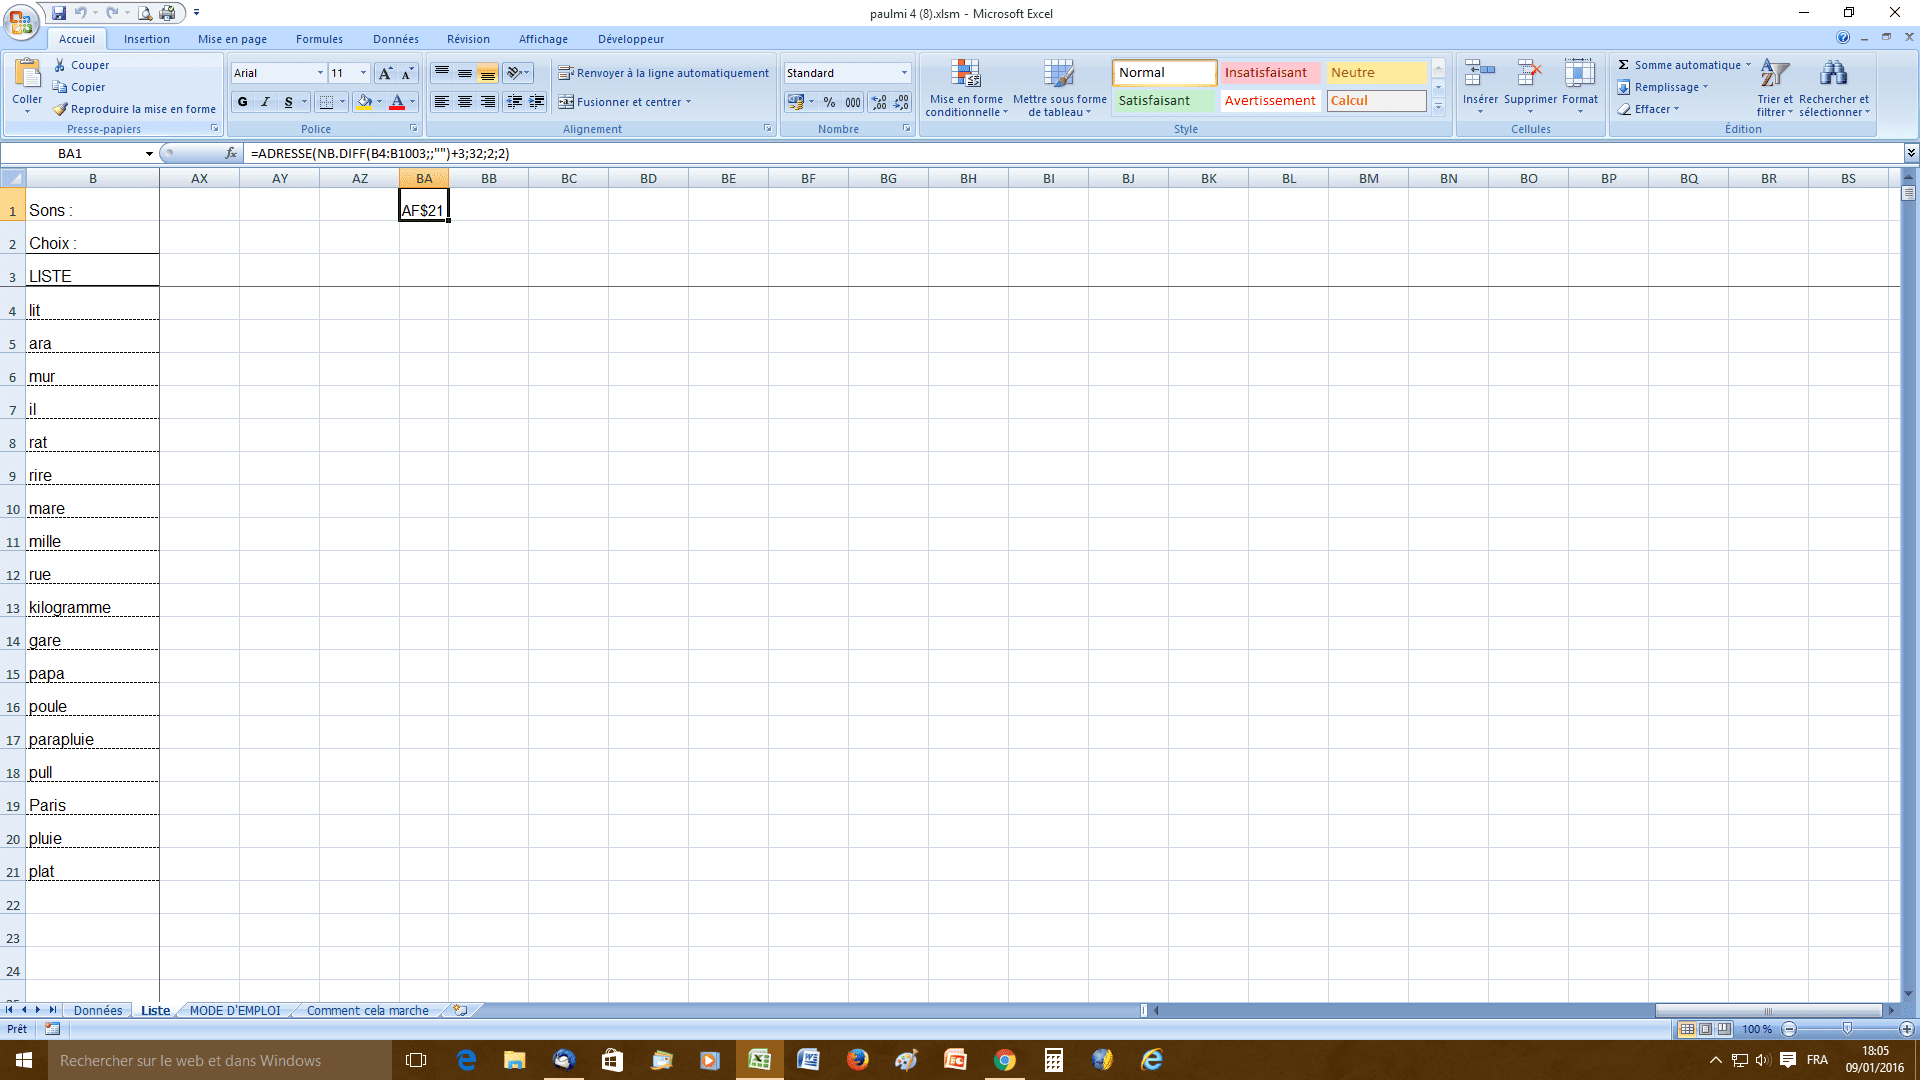Viewport: 1920px width, 1080px height.
Task: Toggle italic formatting I button
Action: point(265,102)
